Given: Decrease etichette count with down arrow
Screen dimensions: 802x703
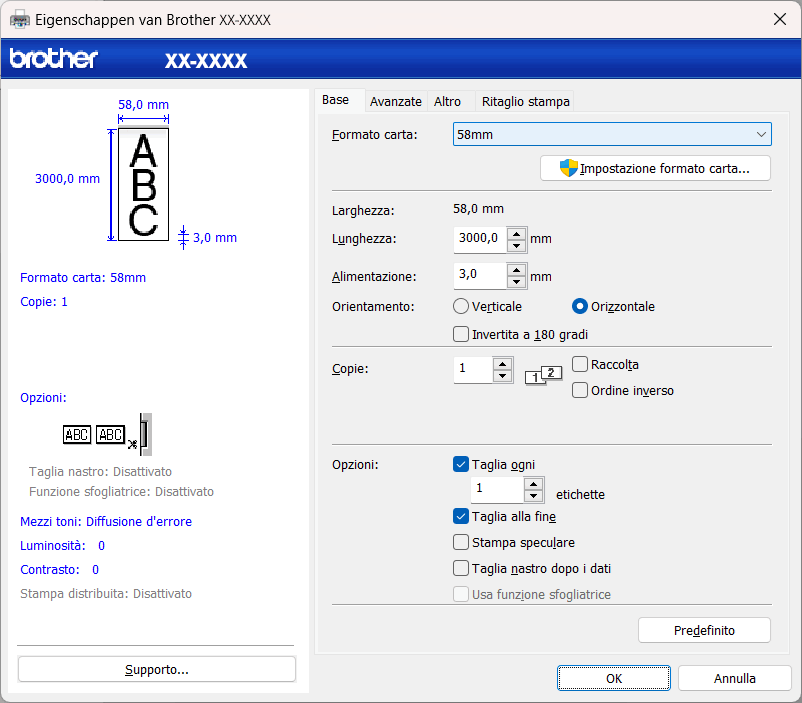Looking at the screenshot, I should click(533, 496).
